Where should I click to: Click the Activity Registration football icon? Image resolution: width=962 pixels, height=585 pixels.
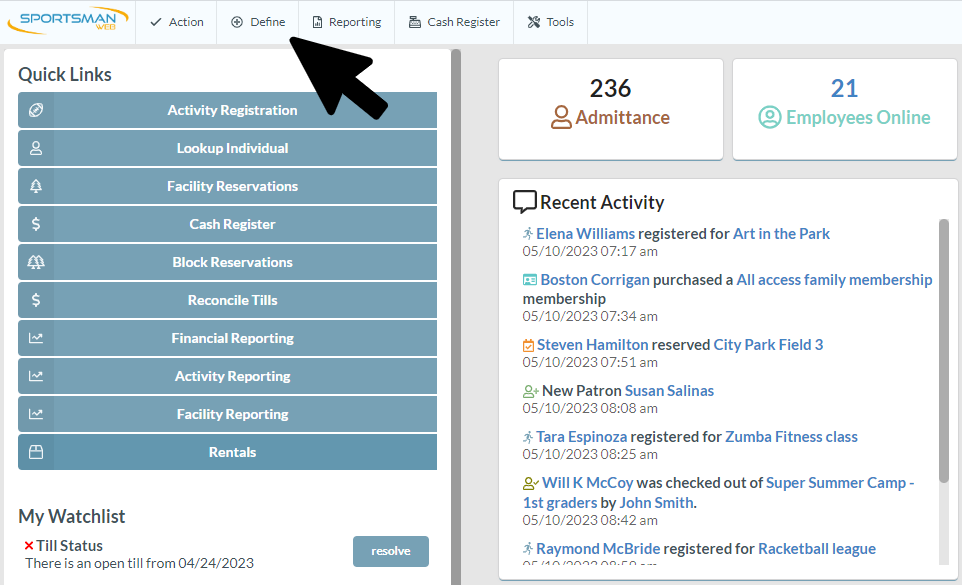[36, 110]
